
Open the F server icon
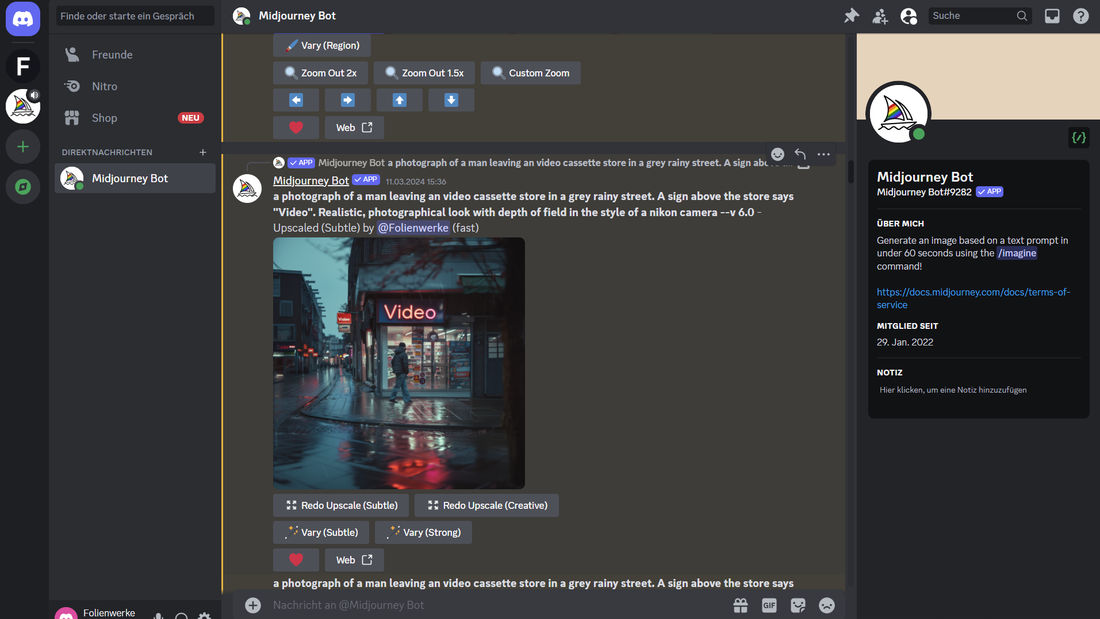point(22,66)
